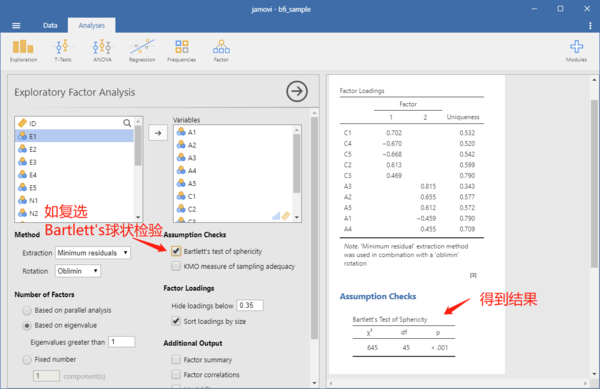Select the E4 variable in source list
Screen dimensions: 600x389
point(74,175)
